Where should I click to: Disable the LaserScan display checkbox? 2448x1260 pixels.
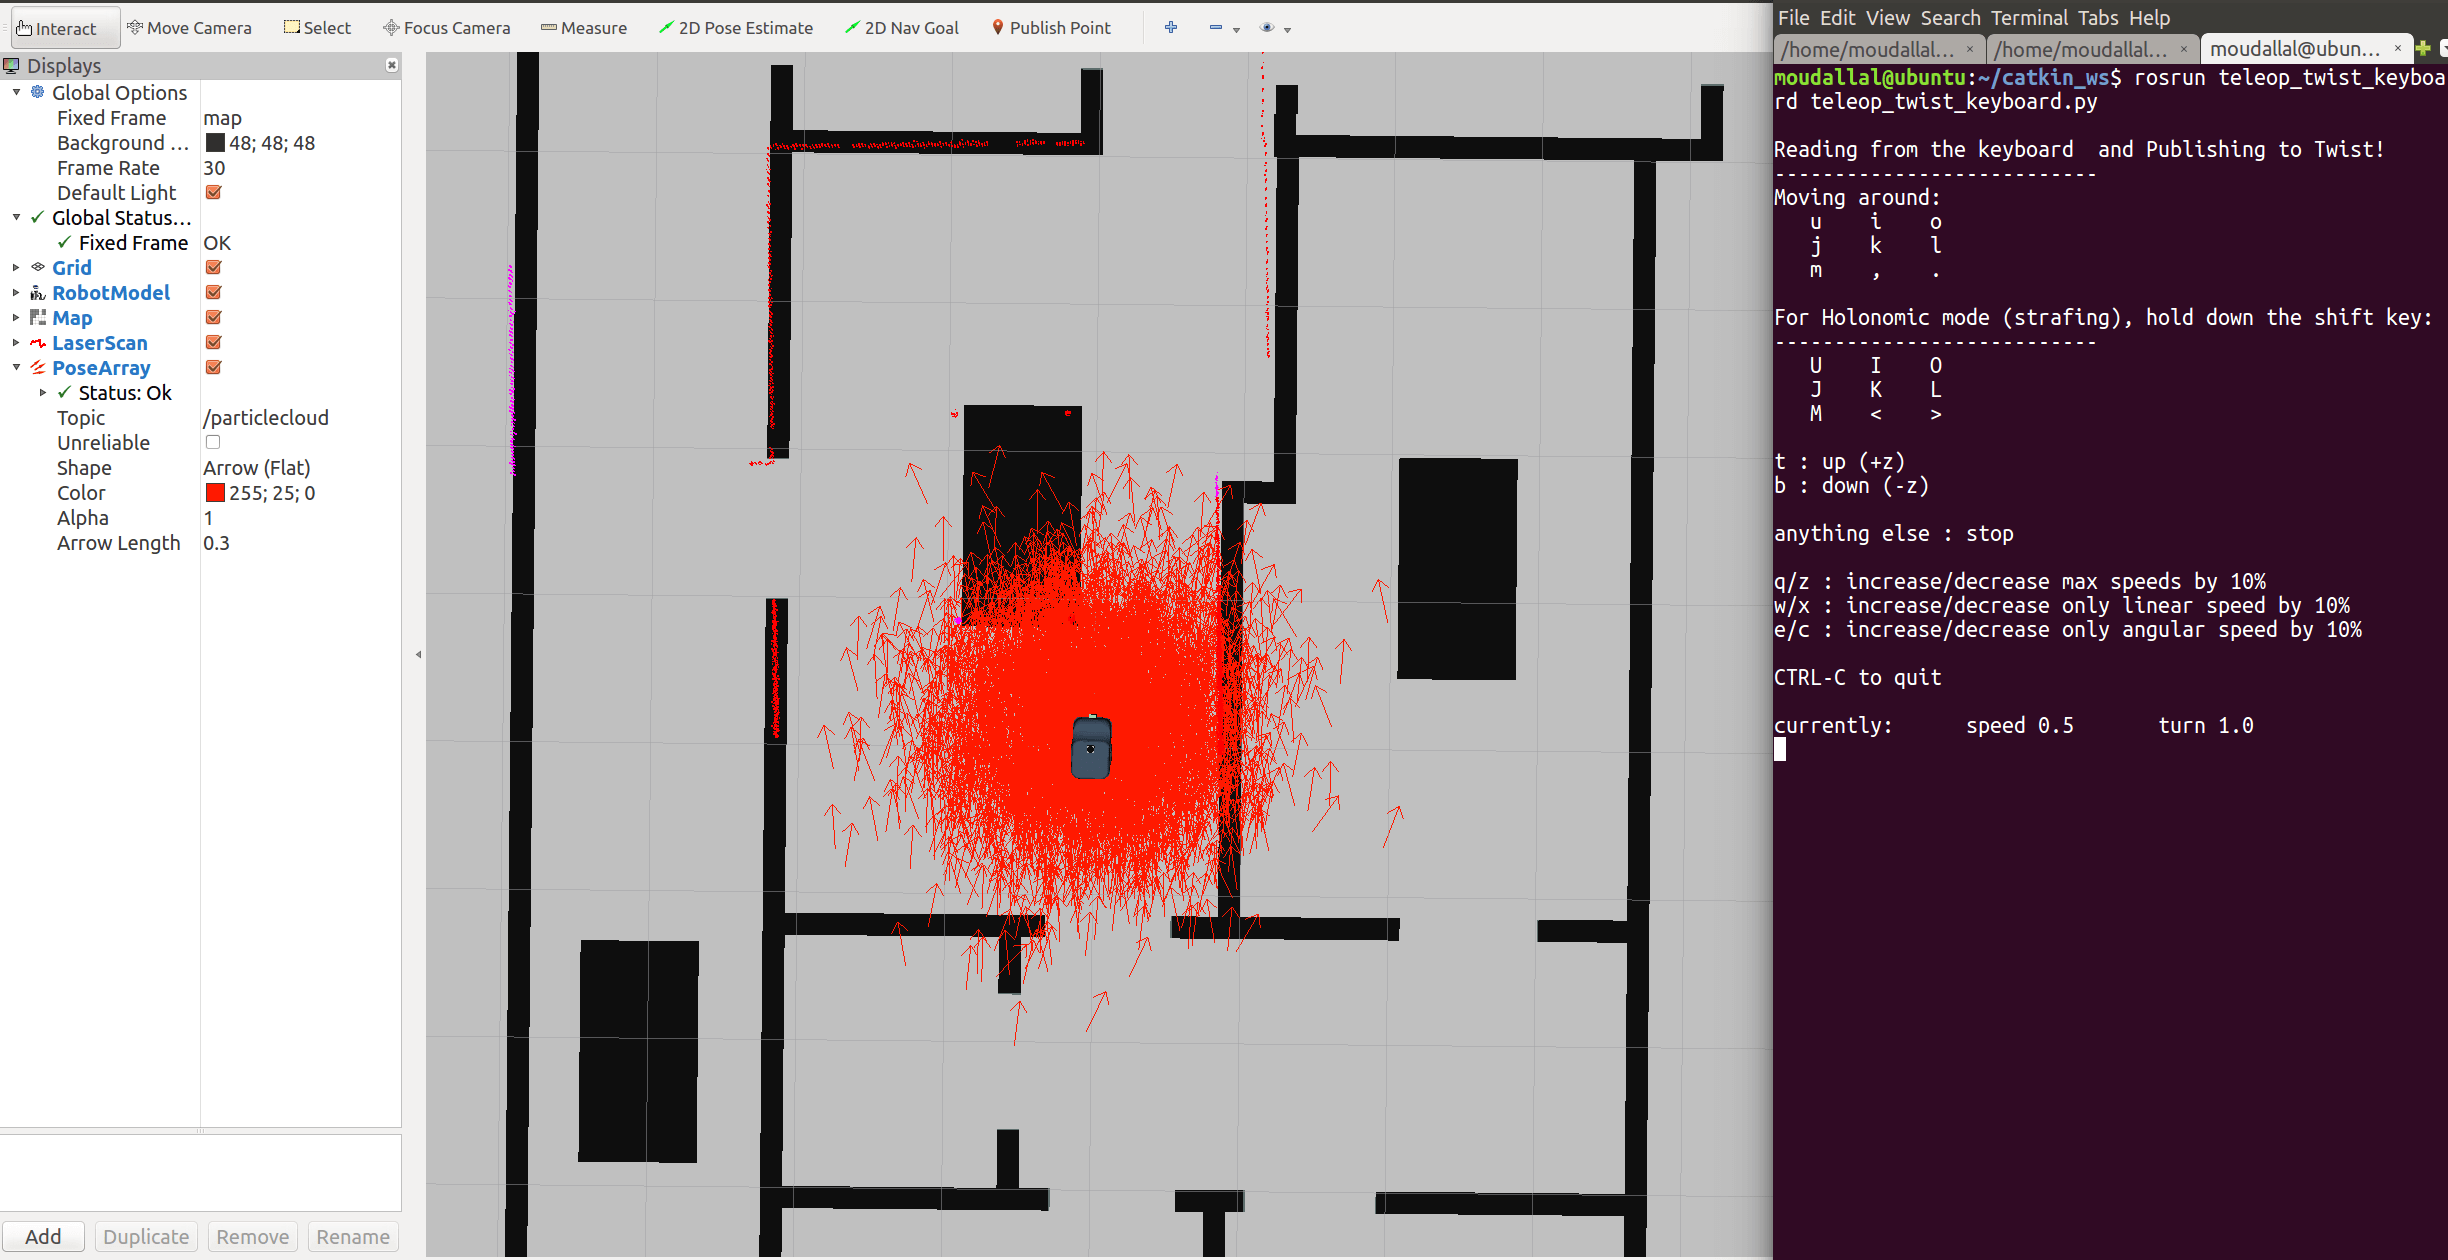(213, 342)
